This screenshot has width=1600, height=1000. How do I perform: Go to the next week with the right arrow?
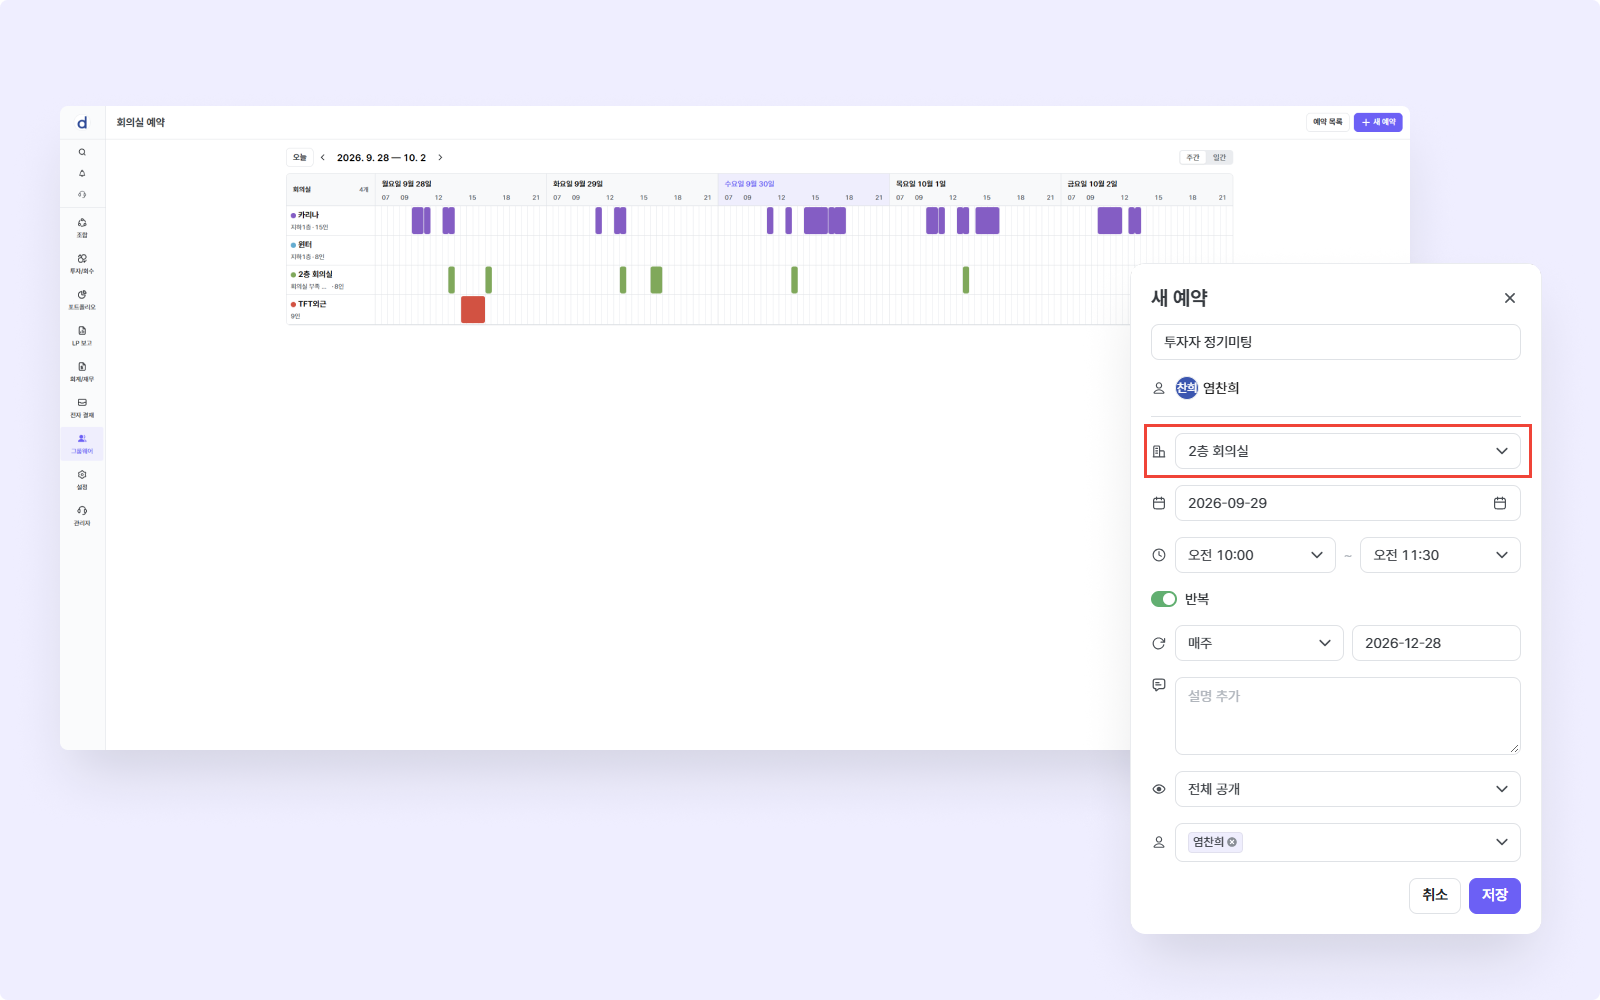click(440, 157)
